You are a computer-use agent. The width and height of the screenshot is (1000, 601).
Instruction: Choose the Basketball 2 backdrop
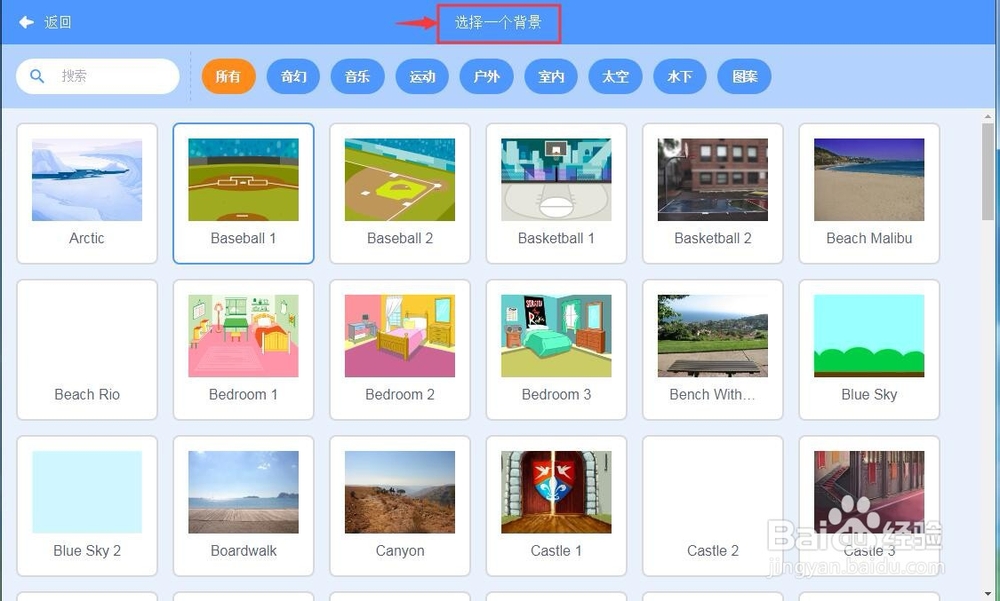point(712,193)
